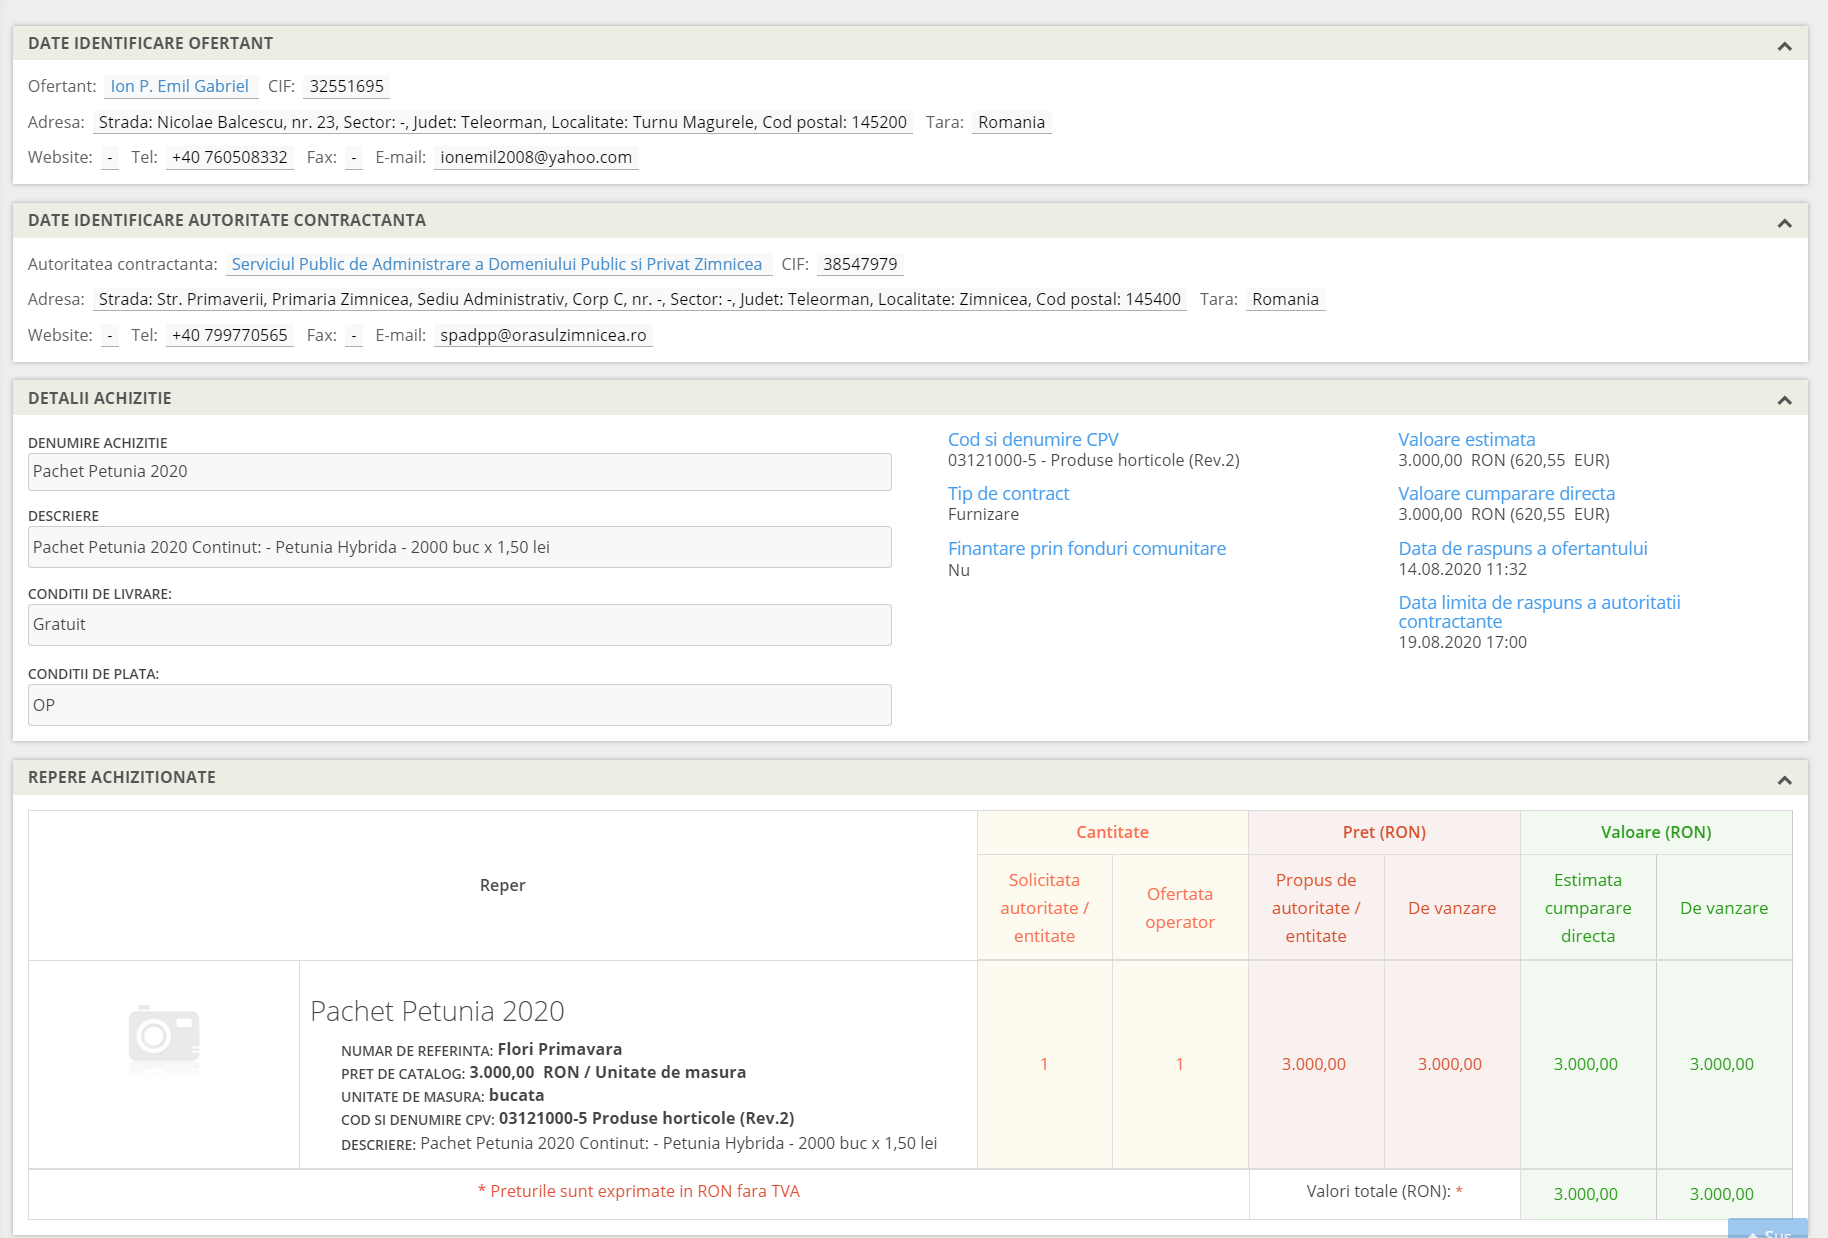Collapse the Detalii Achizitie section

[1784, 399]
